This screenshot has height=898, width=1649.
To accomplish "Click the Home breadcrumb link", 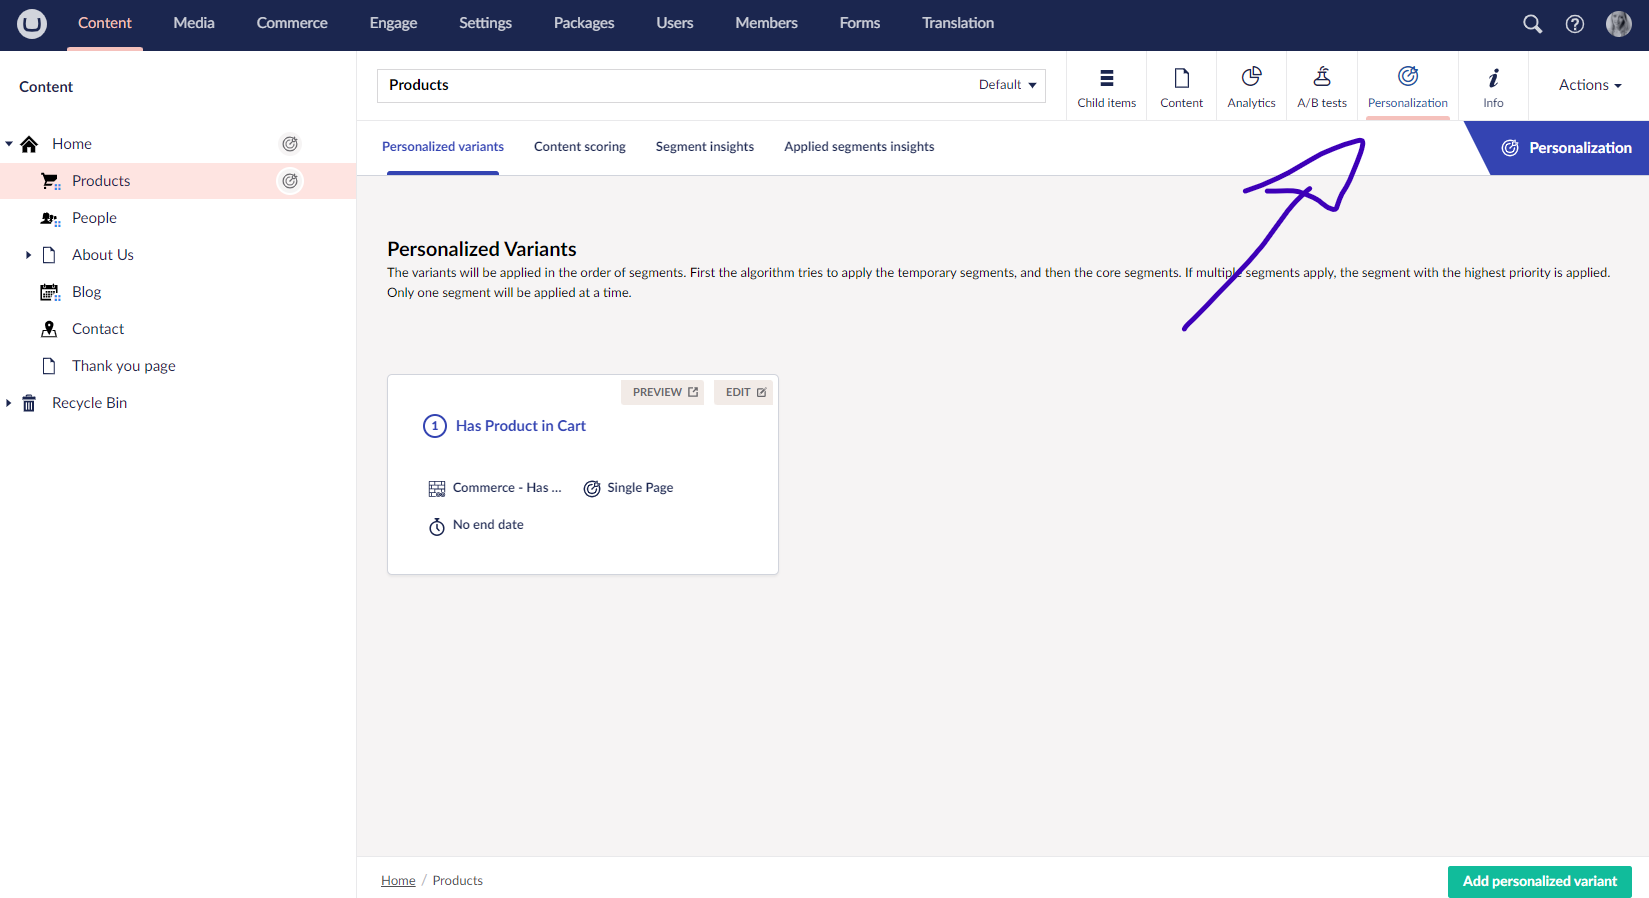I will (x=398, y=881).
